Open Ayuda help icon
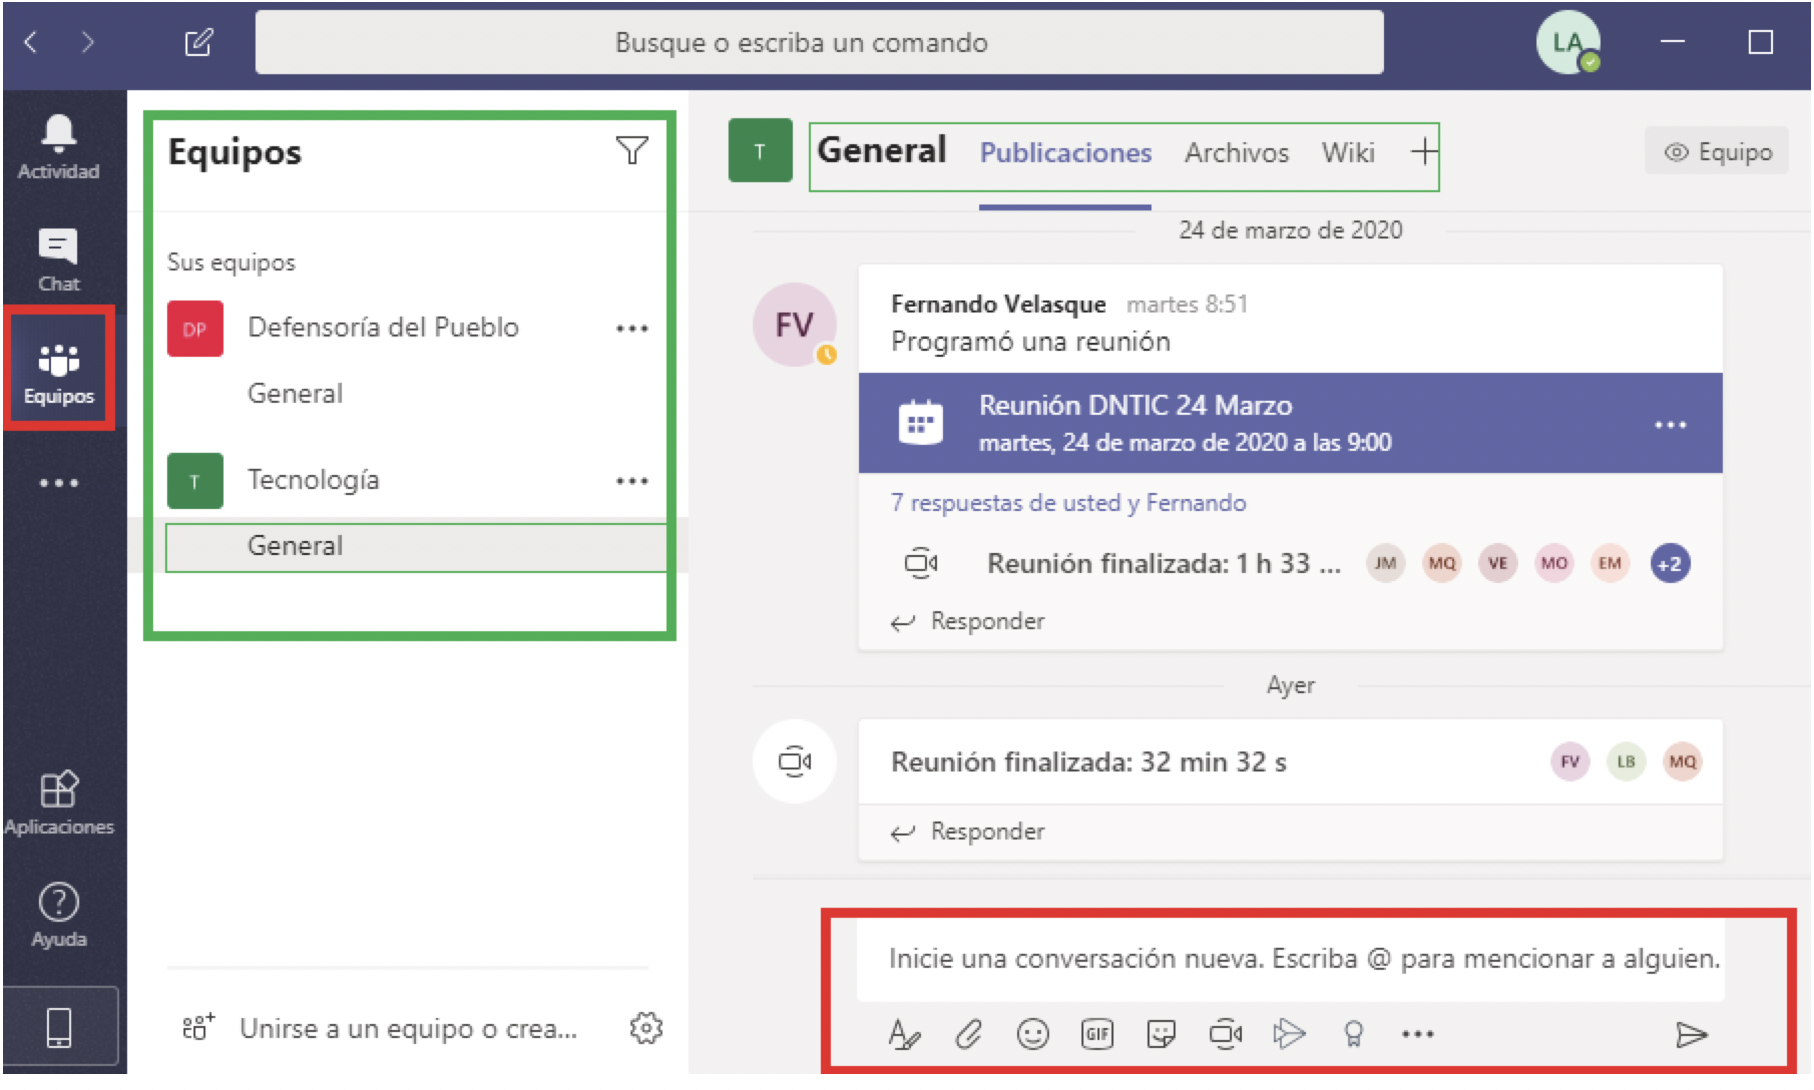Image resolution: width=1814 pixels, height=1090 pixels. 58,915
